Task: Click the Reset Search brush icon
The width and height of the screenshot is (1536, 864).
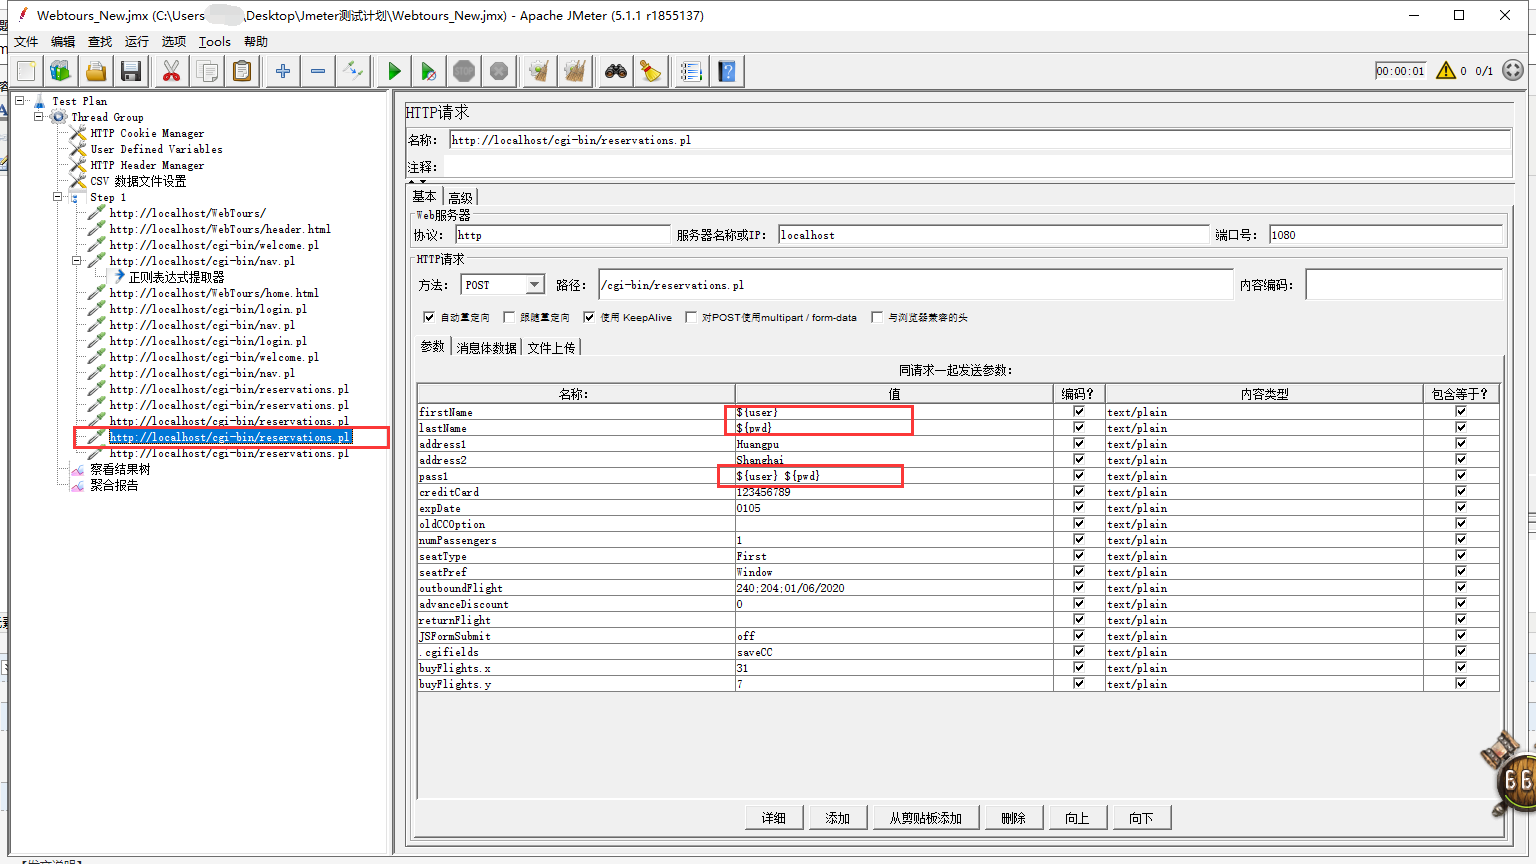Action: [x=651, y=71]
